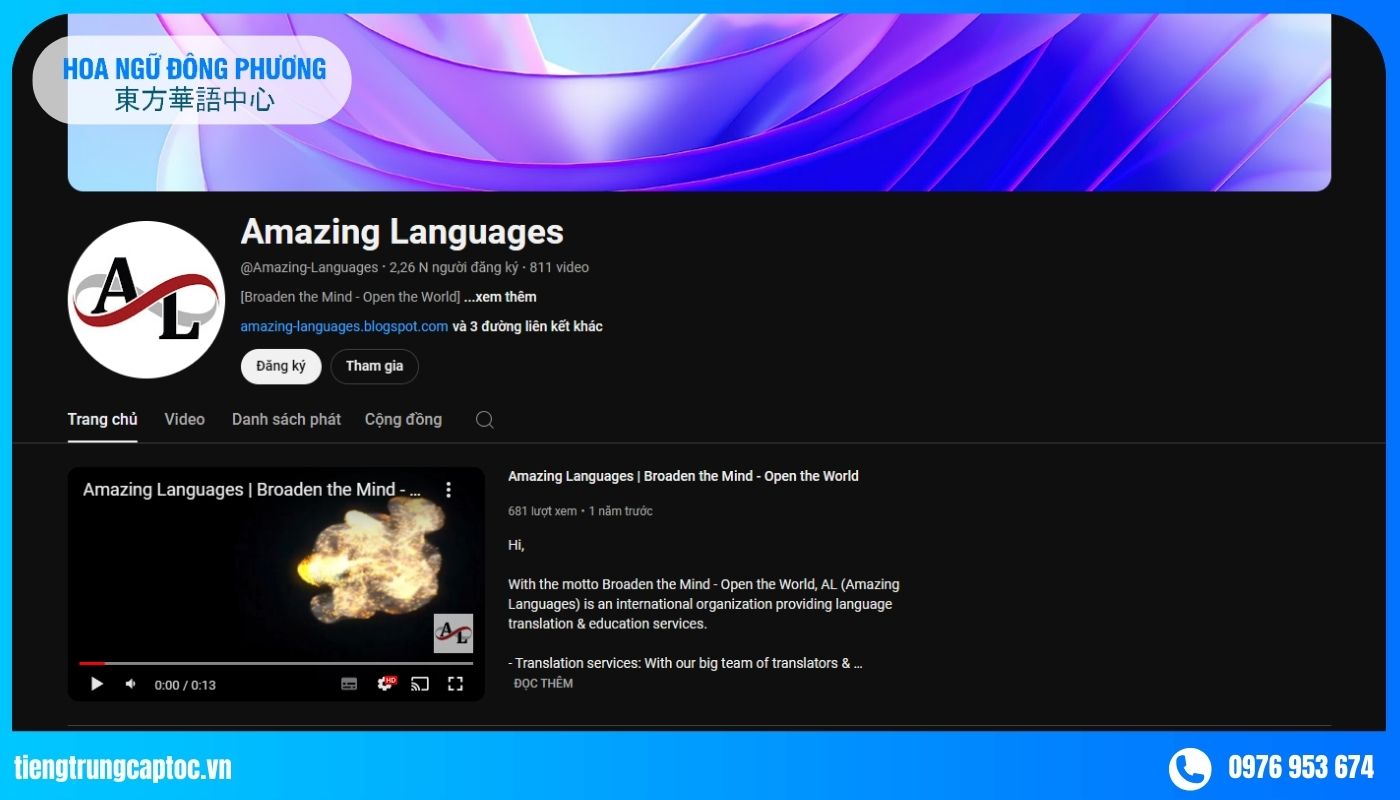Click the 0:00 / 0:13 time display
Screen dimensions: 1400x800
(185, 685)
